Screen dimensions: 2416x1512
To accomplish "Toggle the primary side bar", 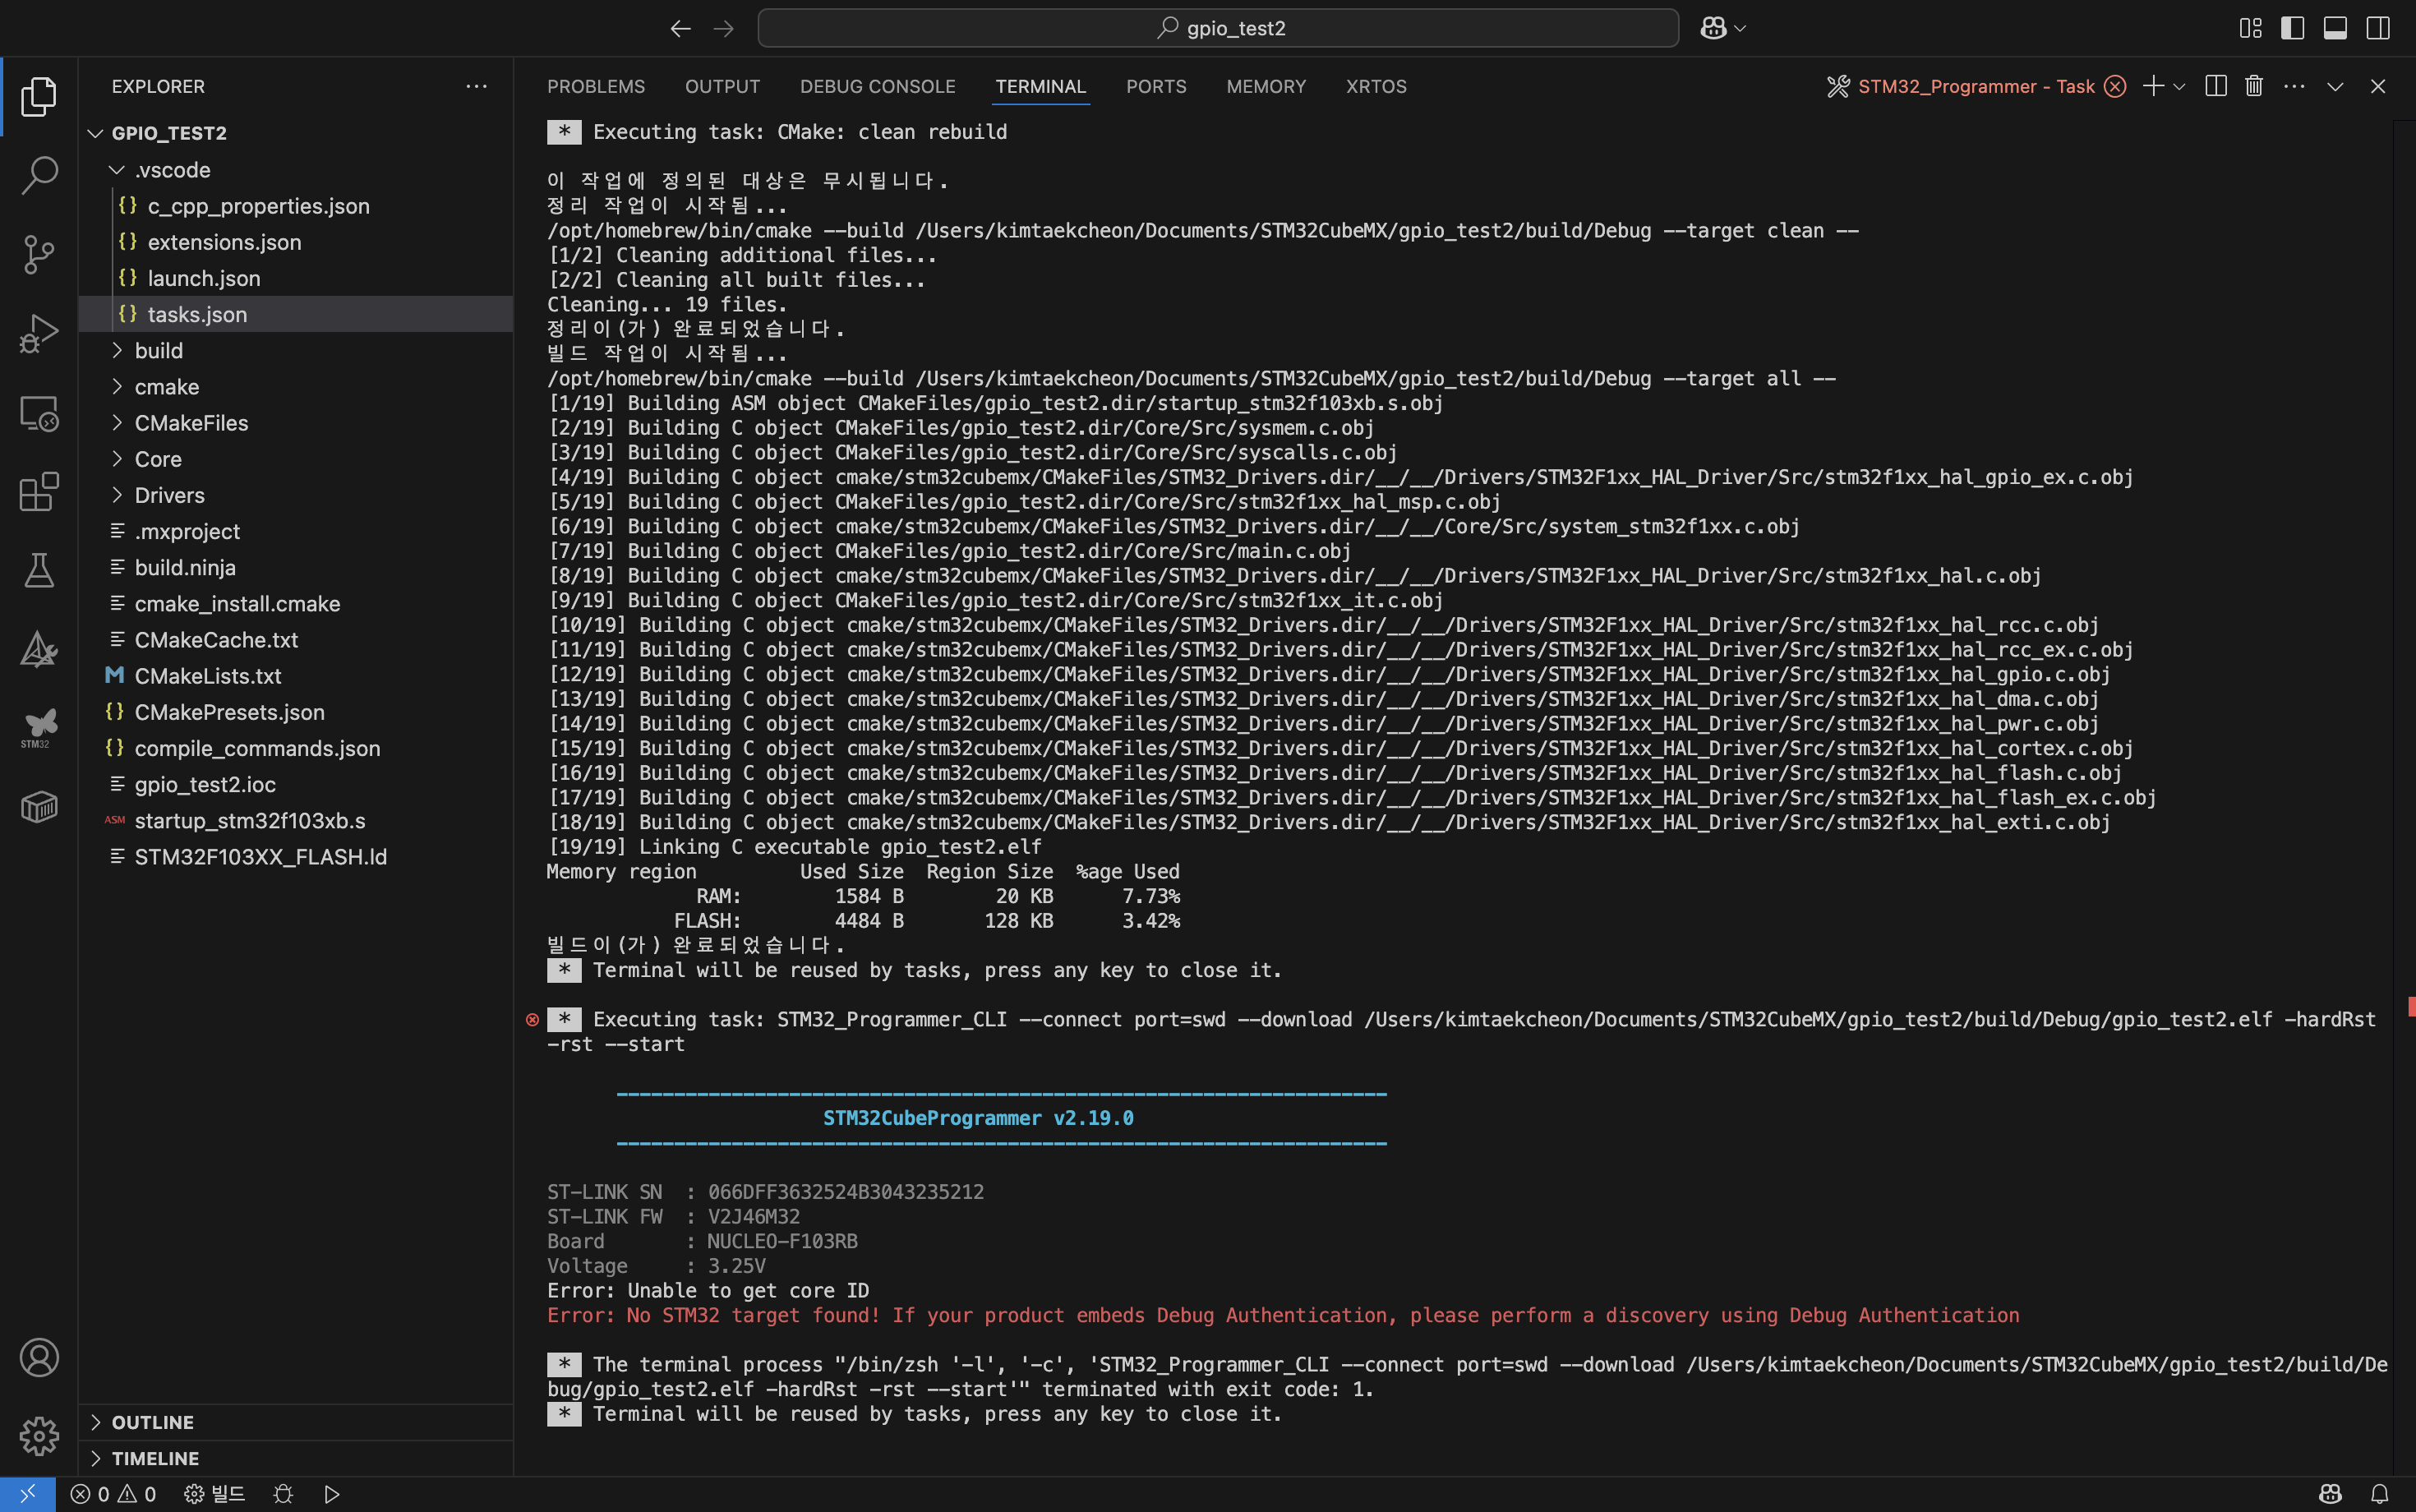I will pos(2292,28).
